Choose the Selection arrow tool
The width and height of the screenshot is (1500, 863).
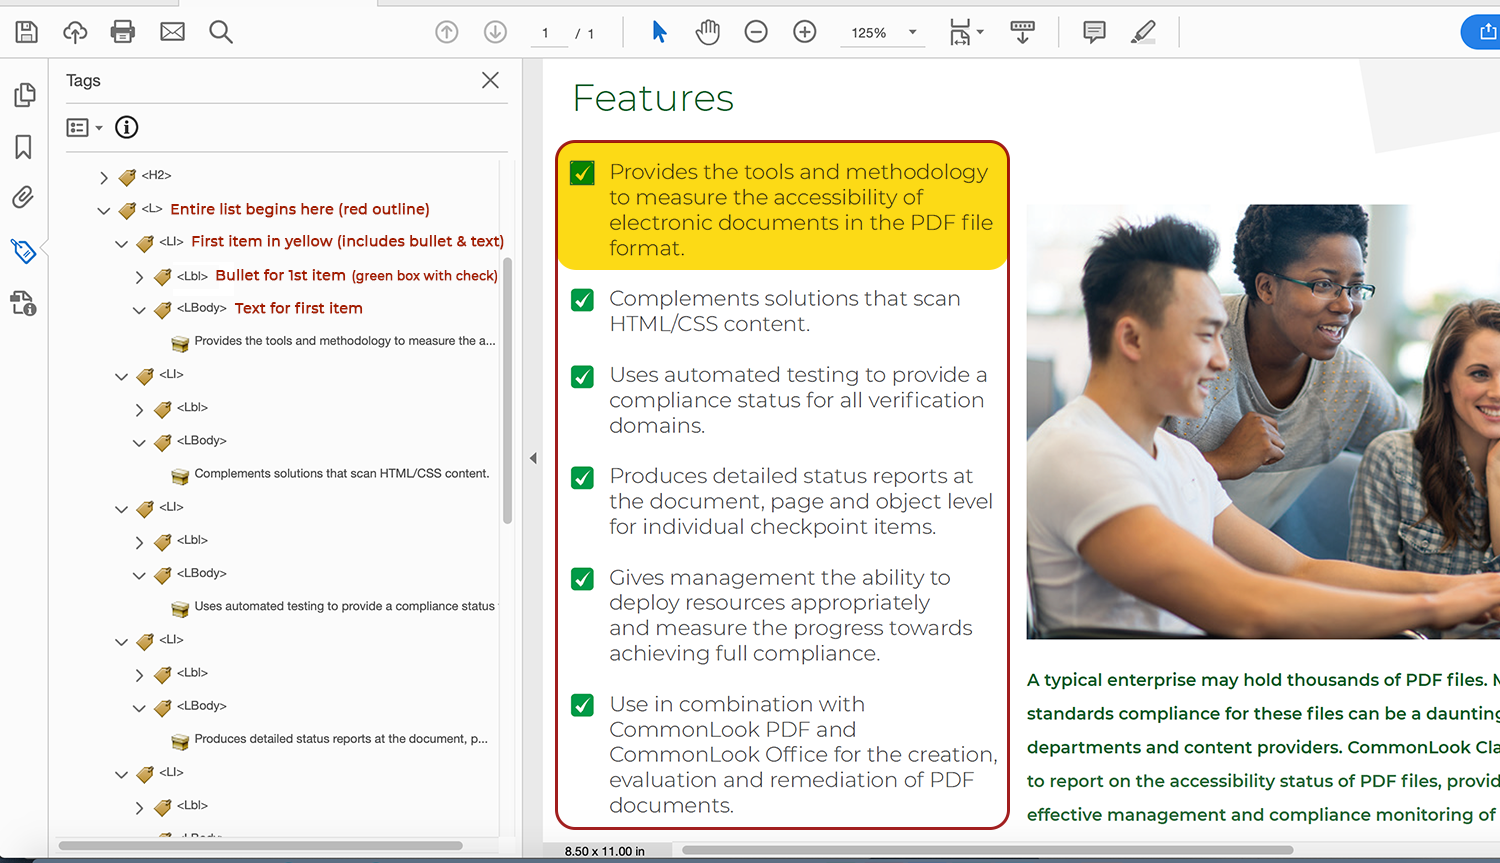pos(659,32)
